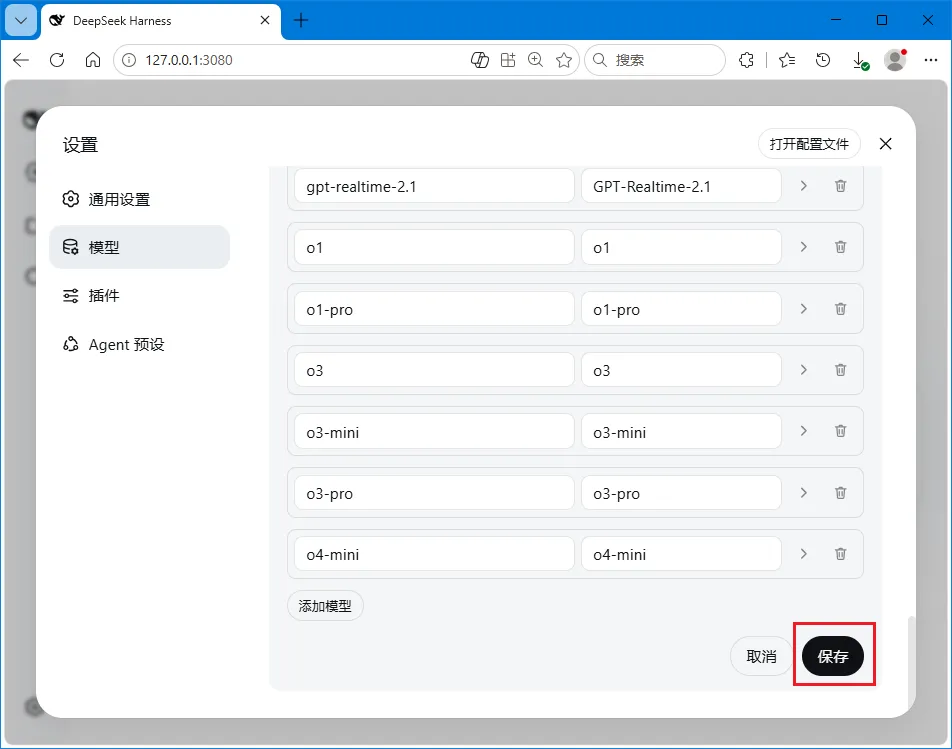Edit the o3 display name field
Viewport: 952px width, 749px height.
click(681, 370)
